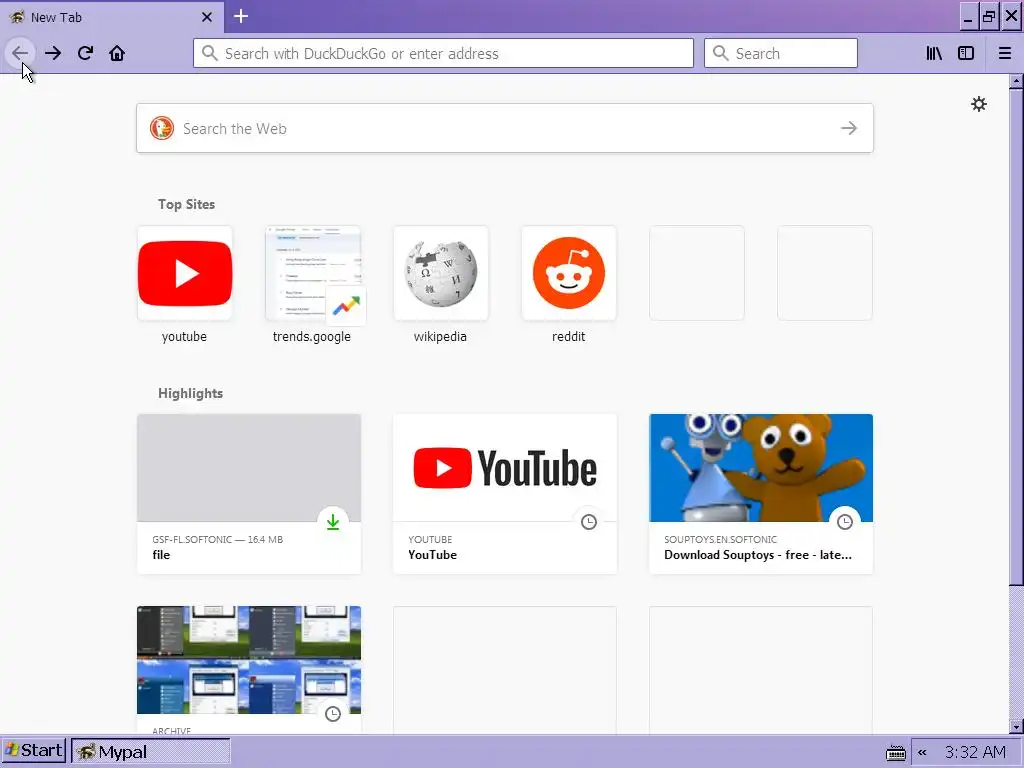Click 'Download Souptoys - free - late...' title
The width and height of the screenshot is (1024, 768).
point(758,555)
